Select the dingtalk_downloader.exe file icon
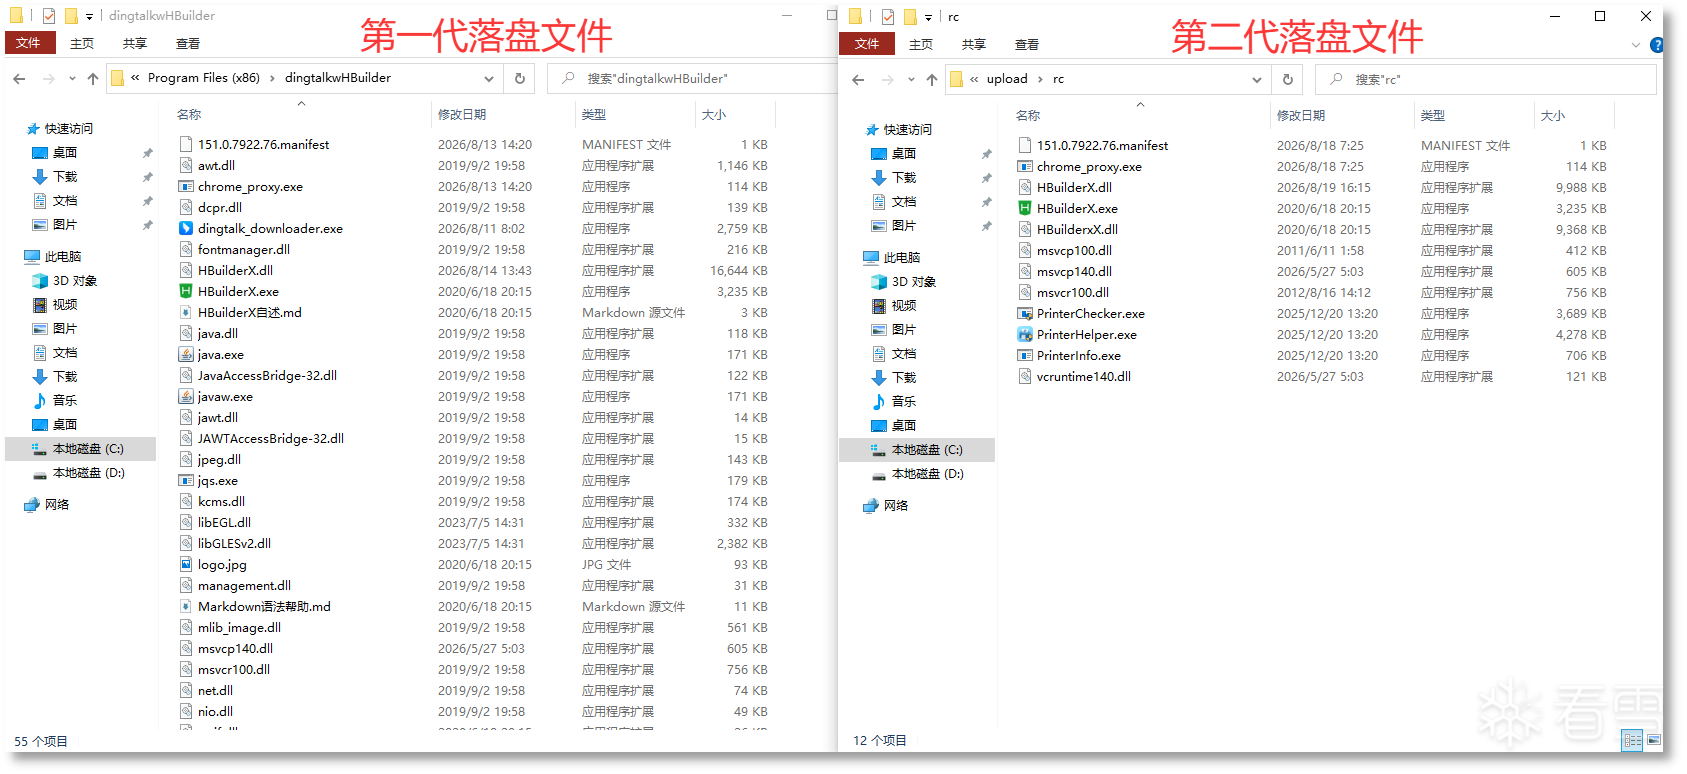Image resolution: width=1687 pixels, height=774 pixels. pyautogui.click(x=185, y=228)
